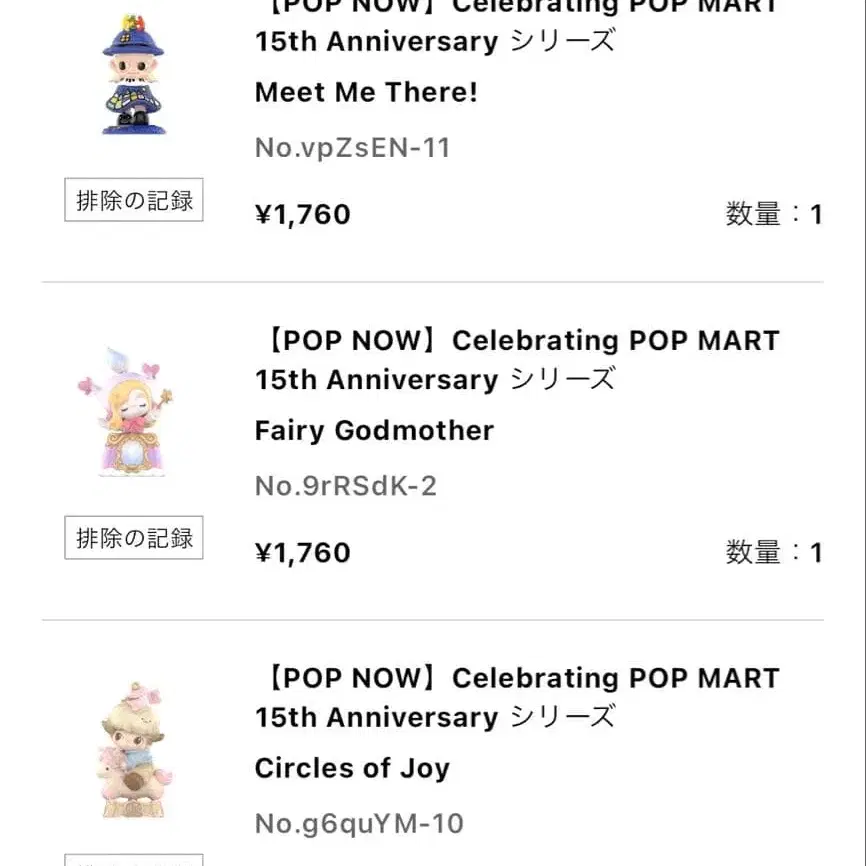View the Circles of Joy figure image

point(134,750)
